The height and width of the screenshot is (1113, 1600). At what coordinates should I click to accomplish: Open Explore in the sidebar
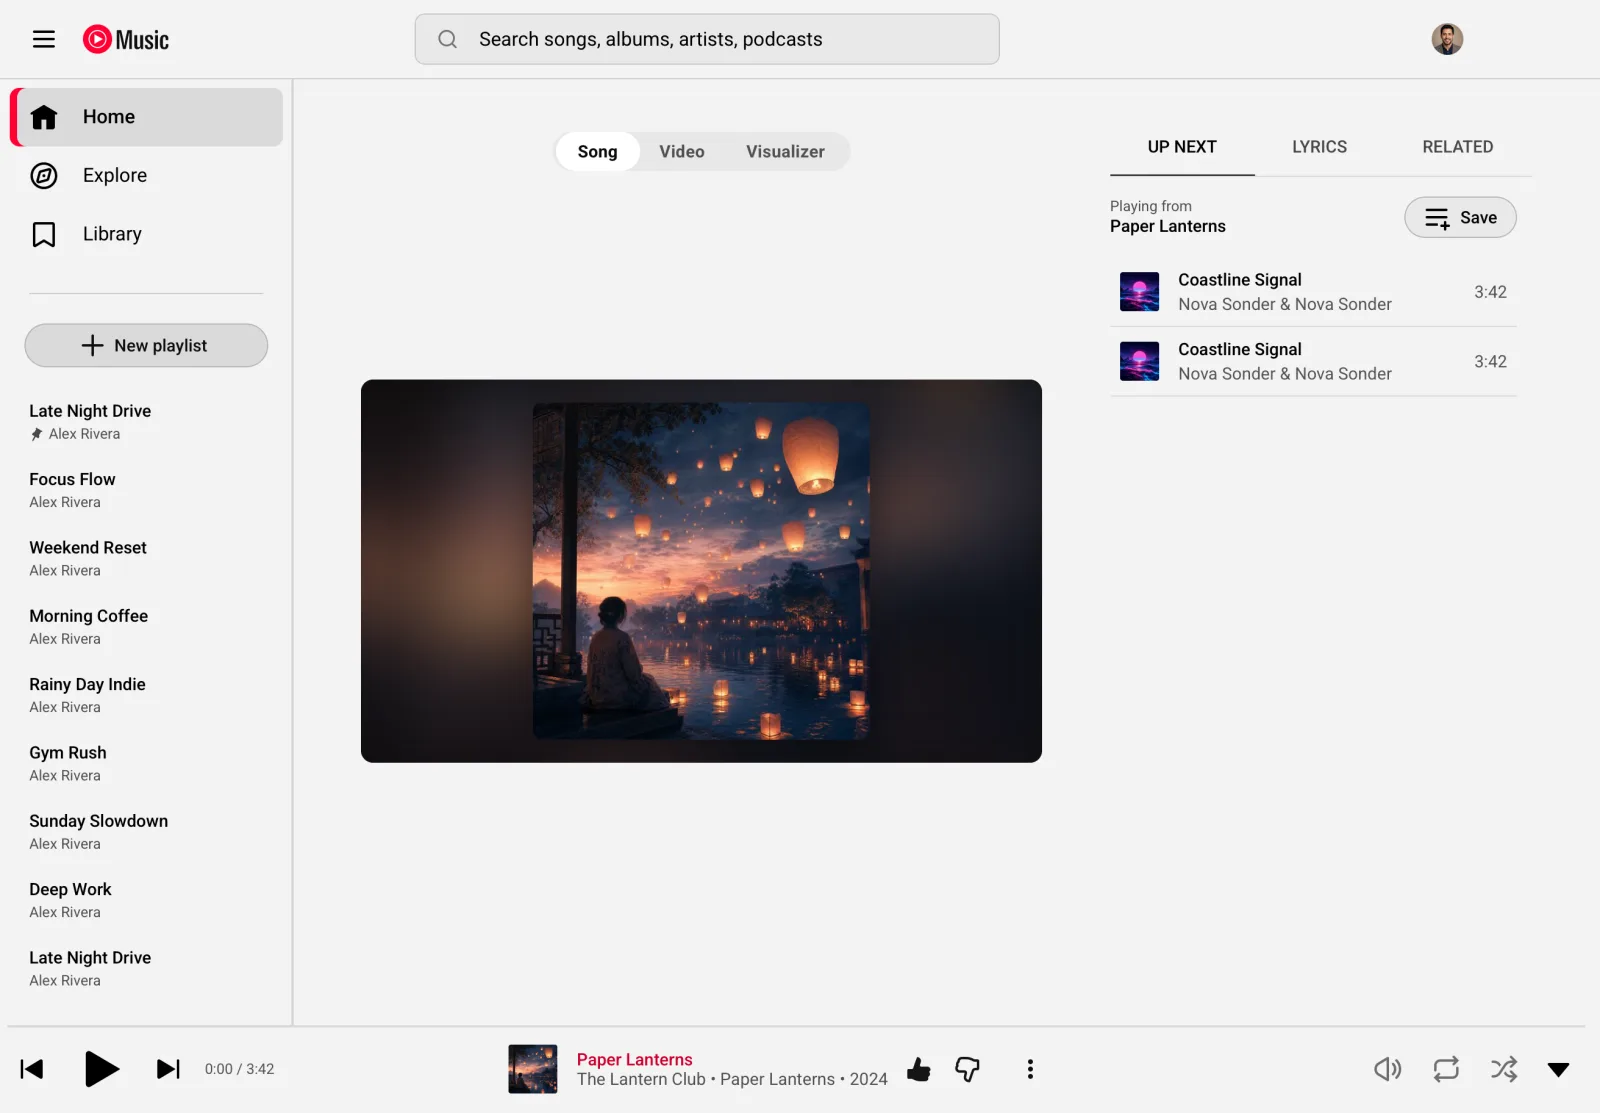(x=147, y=176)
